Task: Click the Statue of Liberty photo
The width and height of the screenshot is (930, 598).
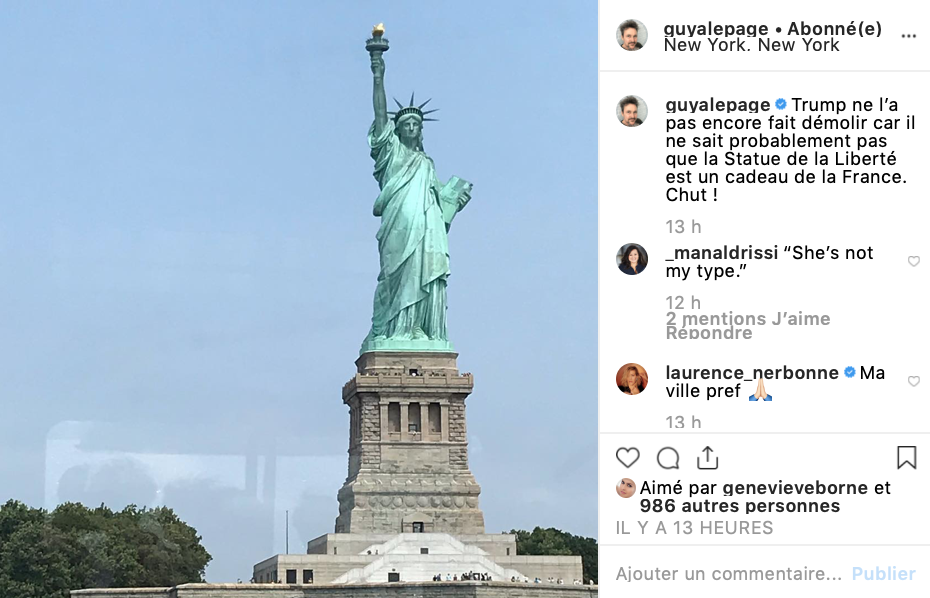Action: tap(299, 299)
